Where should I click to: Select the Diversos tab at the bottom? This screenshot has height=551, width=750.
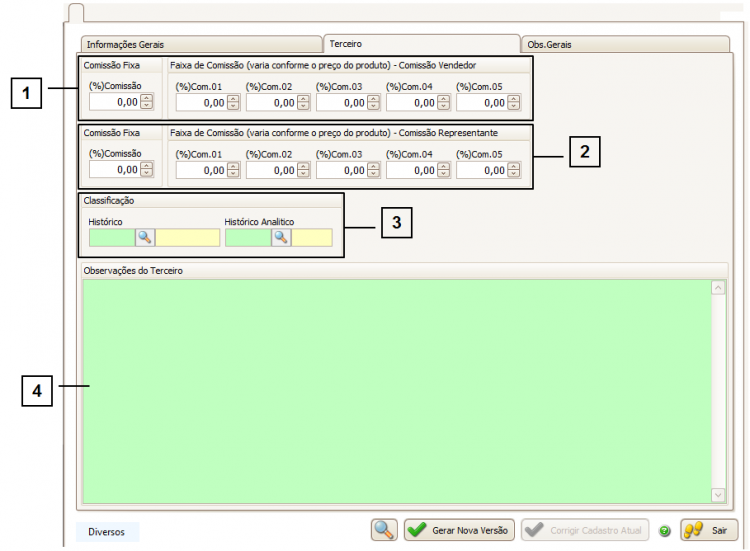107,532
